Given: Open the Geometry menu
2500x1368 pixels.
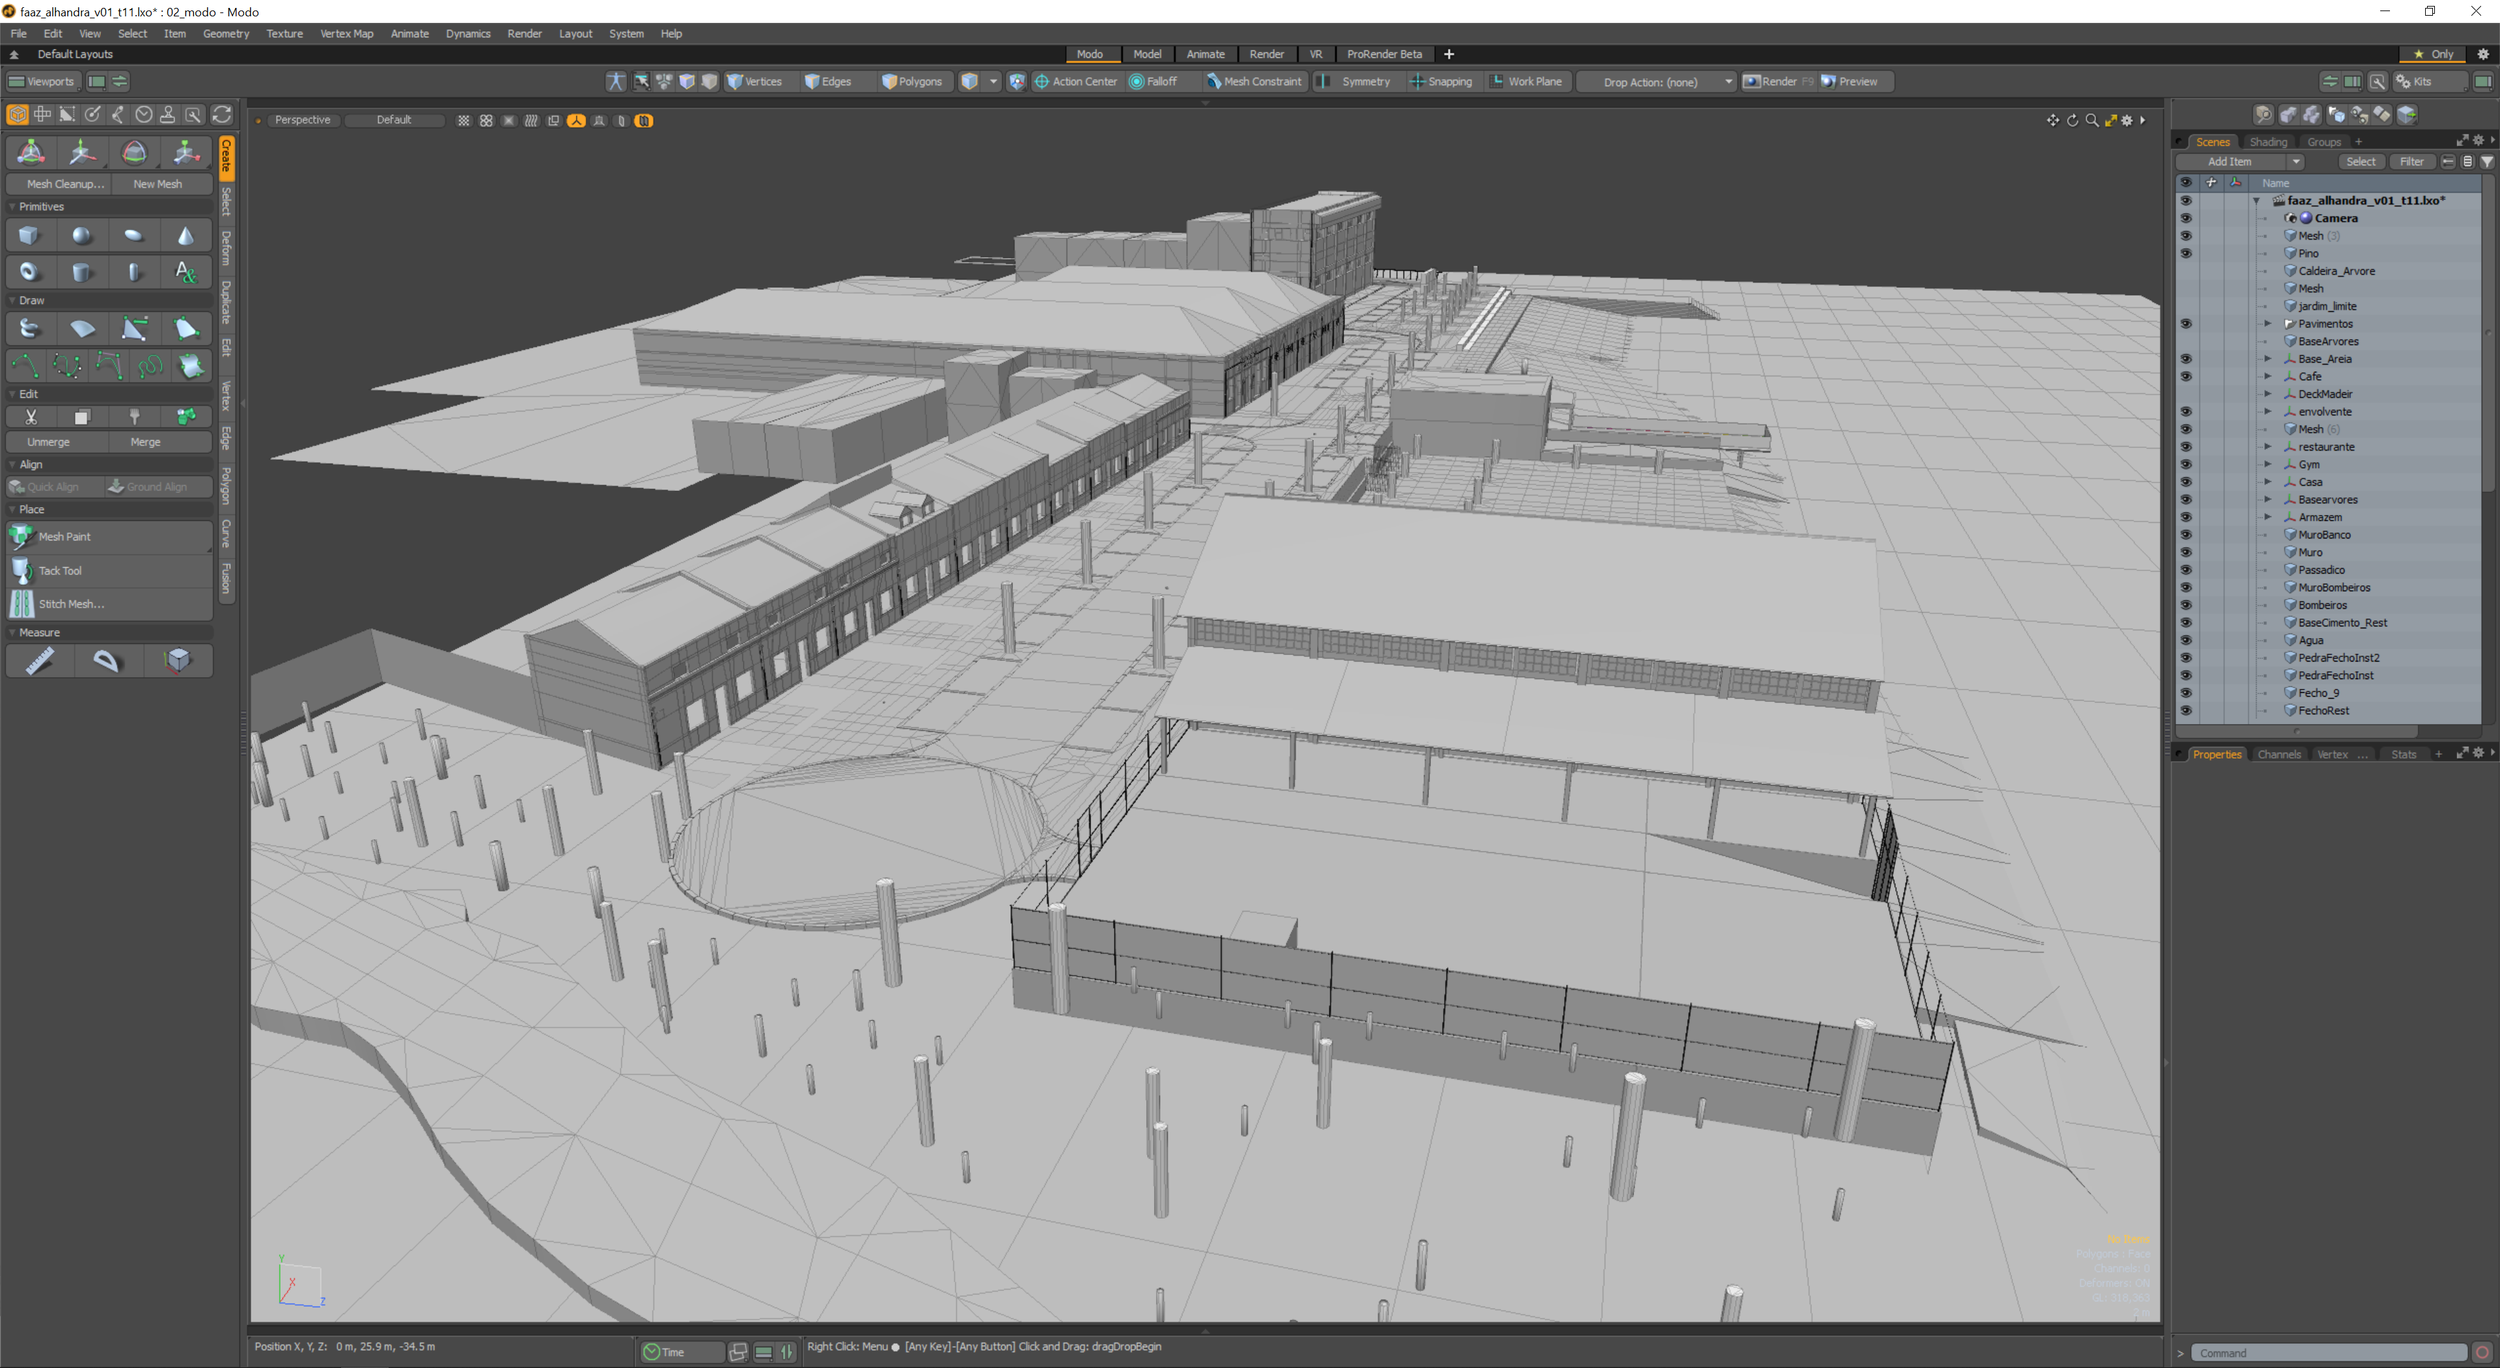Looking at the screenshot, I should 225,34.
